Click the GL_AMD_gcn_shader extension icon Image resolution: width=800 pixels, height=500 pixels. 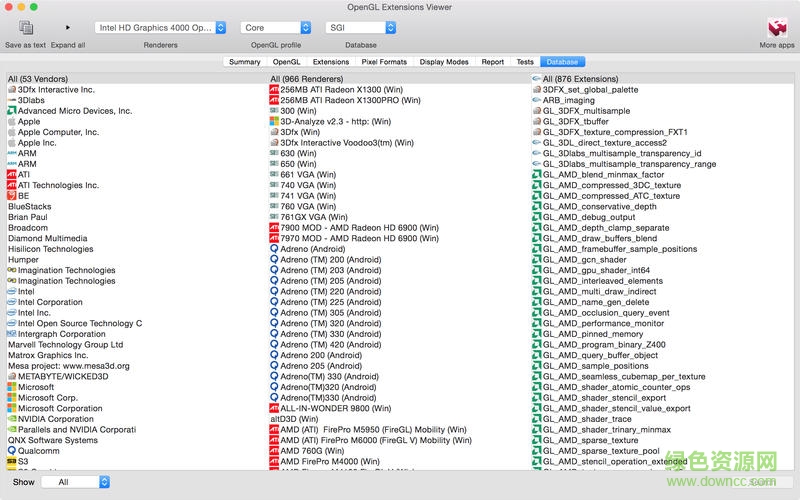click(537, 260)
